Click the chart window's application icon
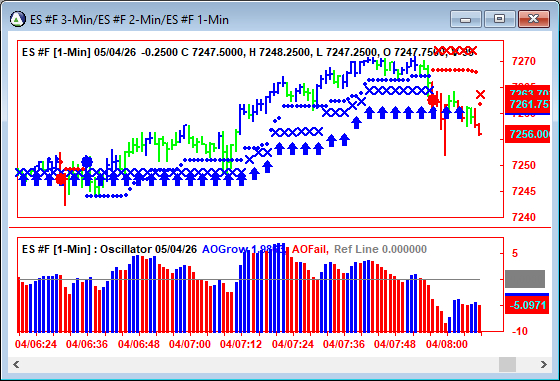Viewport: 560px width, 381px height. point(18,19)
